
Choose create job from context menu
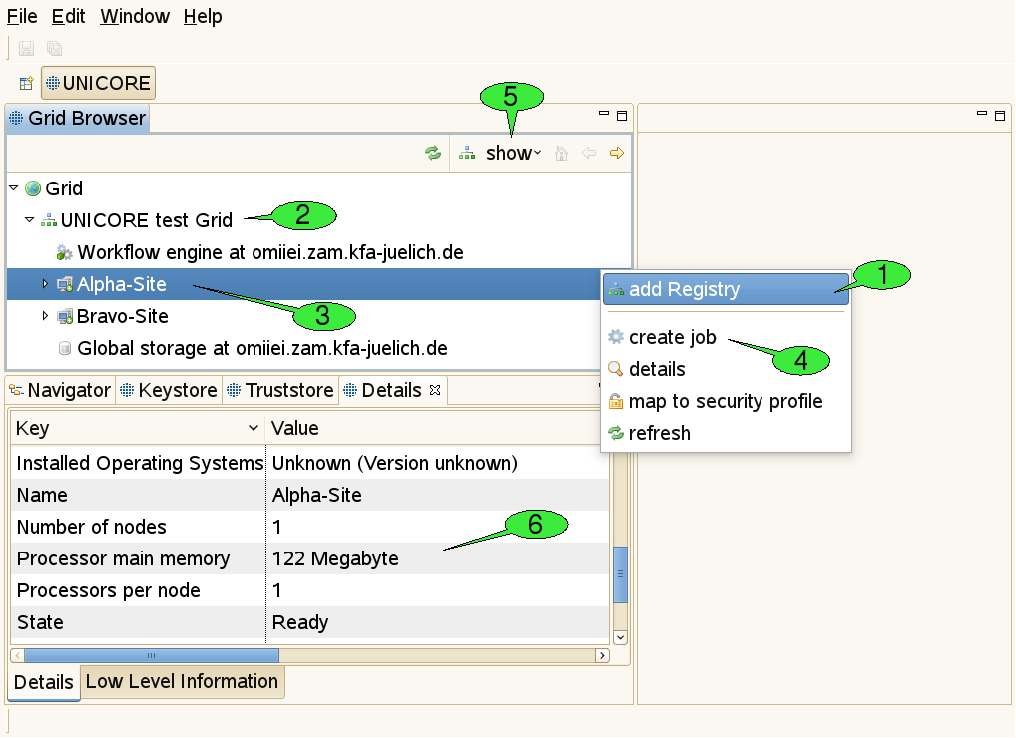[726, 337]
